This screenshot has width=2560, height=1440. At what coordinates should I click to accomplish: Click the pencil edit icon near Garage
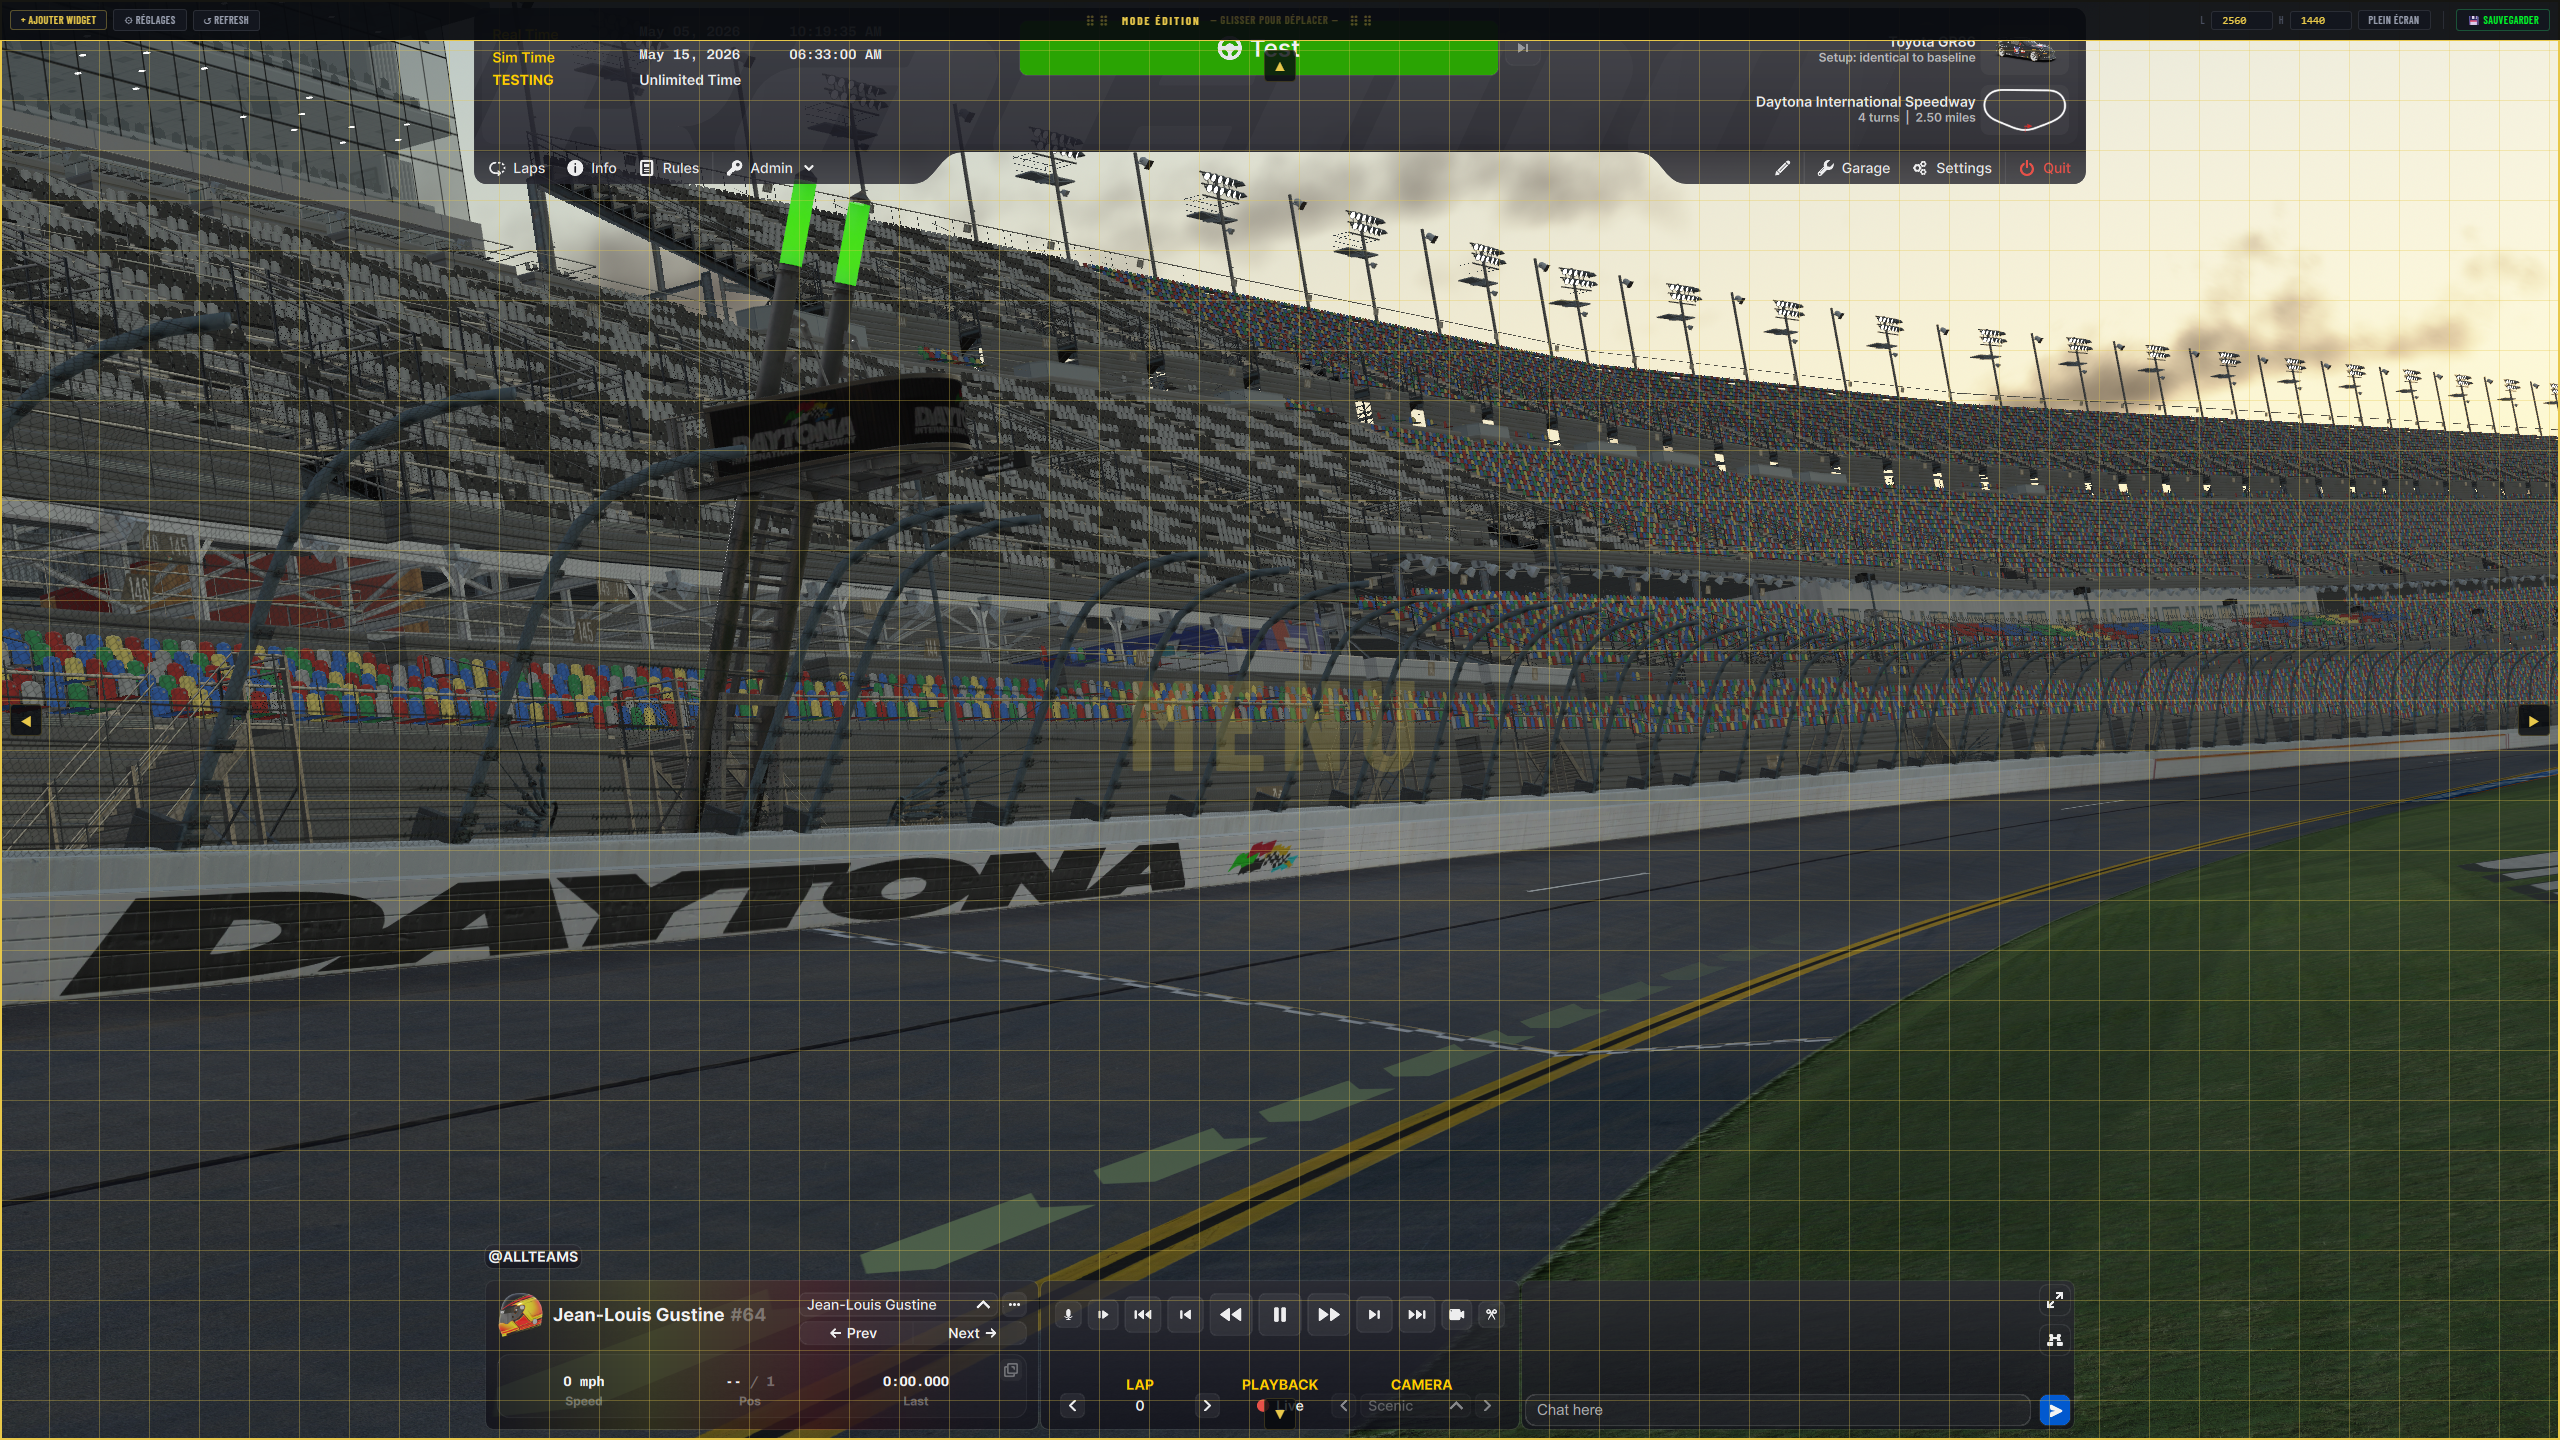[x=1782, y=168]
